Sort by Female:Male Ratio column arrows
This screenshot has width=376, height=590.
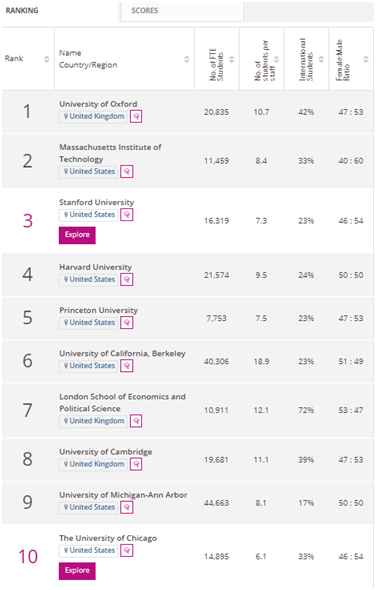[x=366, y=59]
